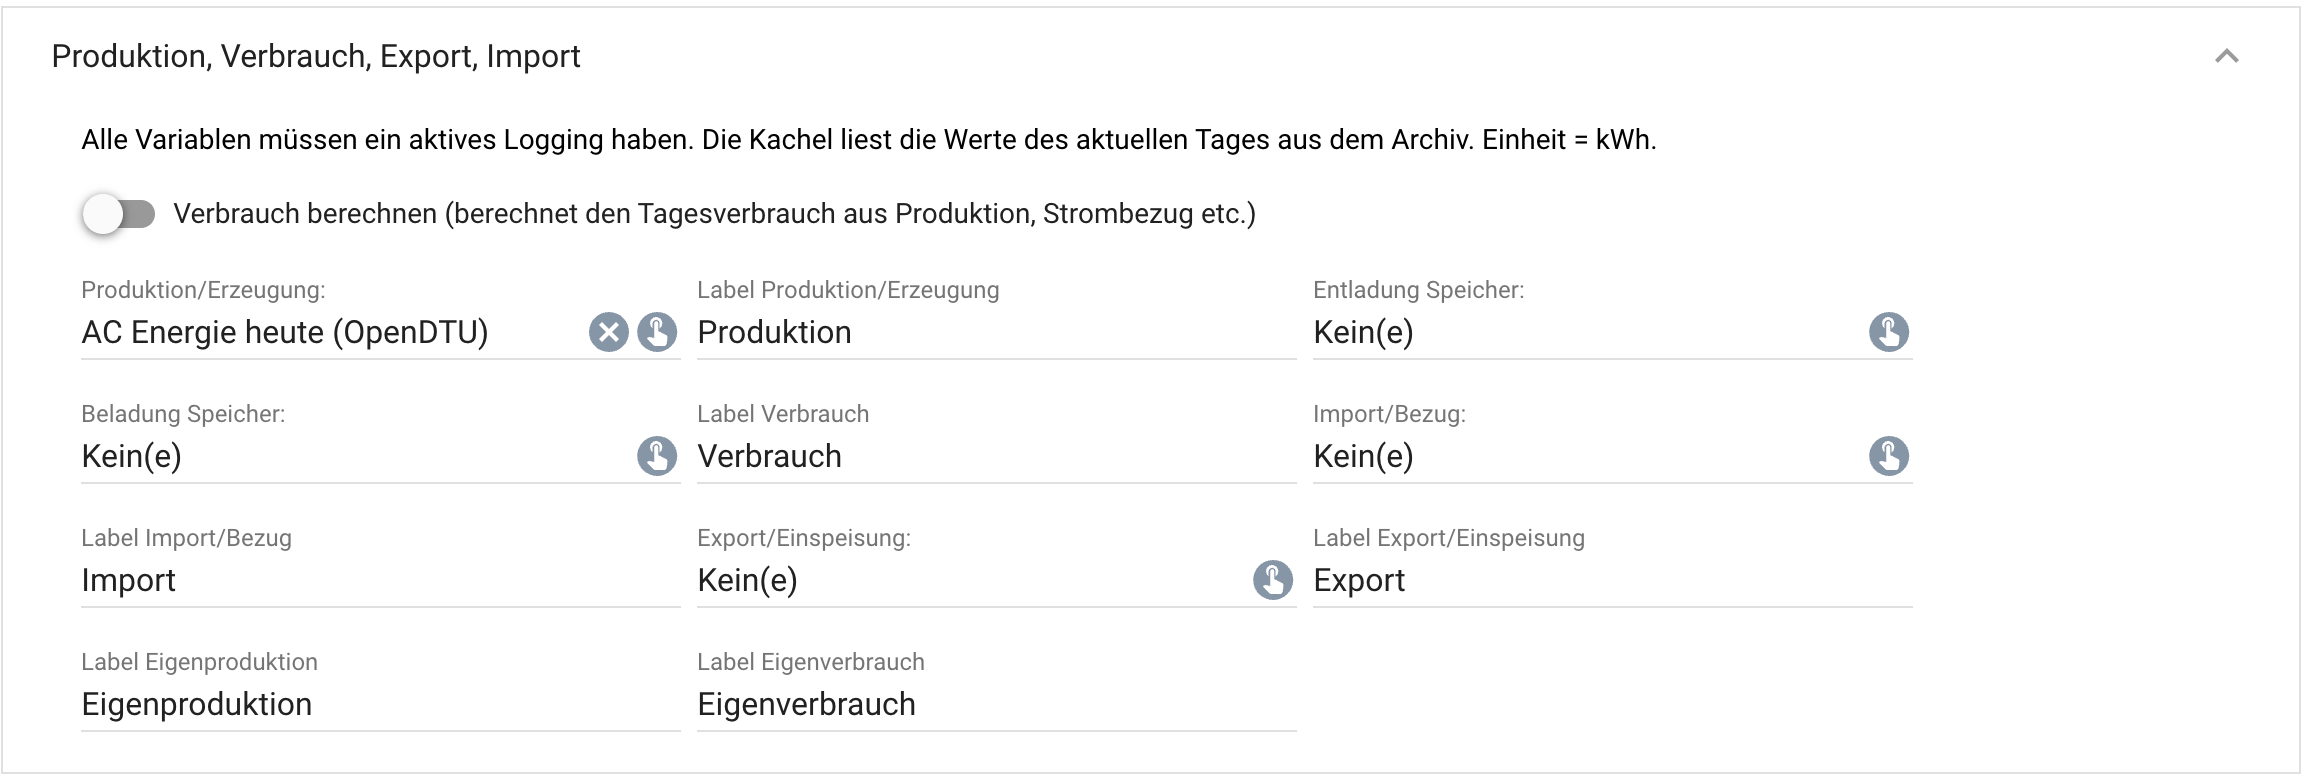
Task: Click the Label Eigenproduktion text field
Action: coord(380,705)
